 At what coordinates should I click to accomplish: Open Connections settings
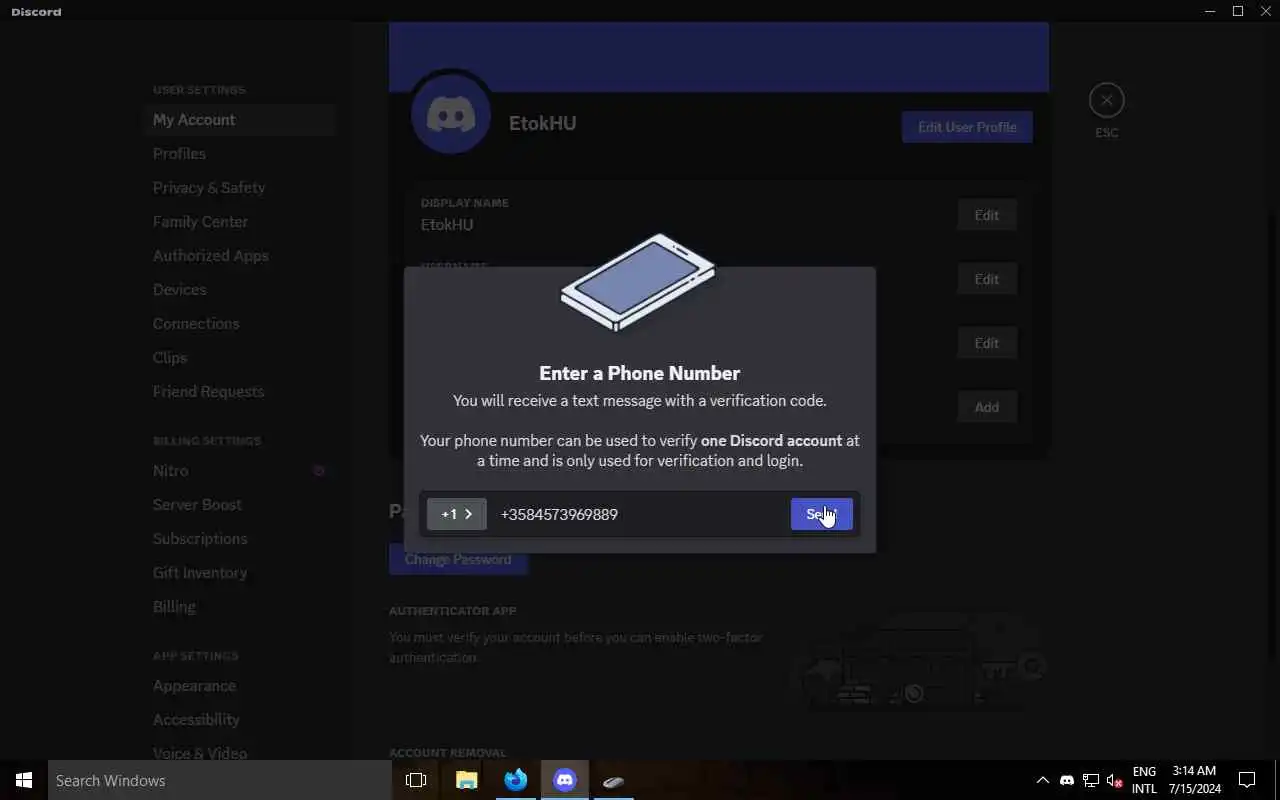(239, 323)
